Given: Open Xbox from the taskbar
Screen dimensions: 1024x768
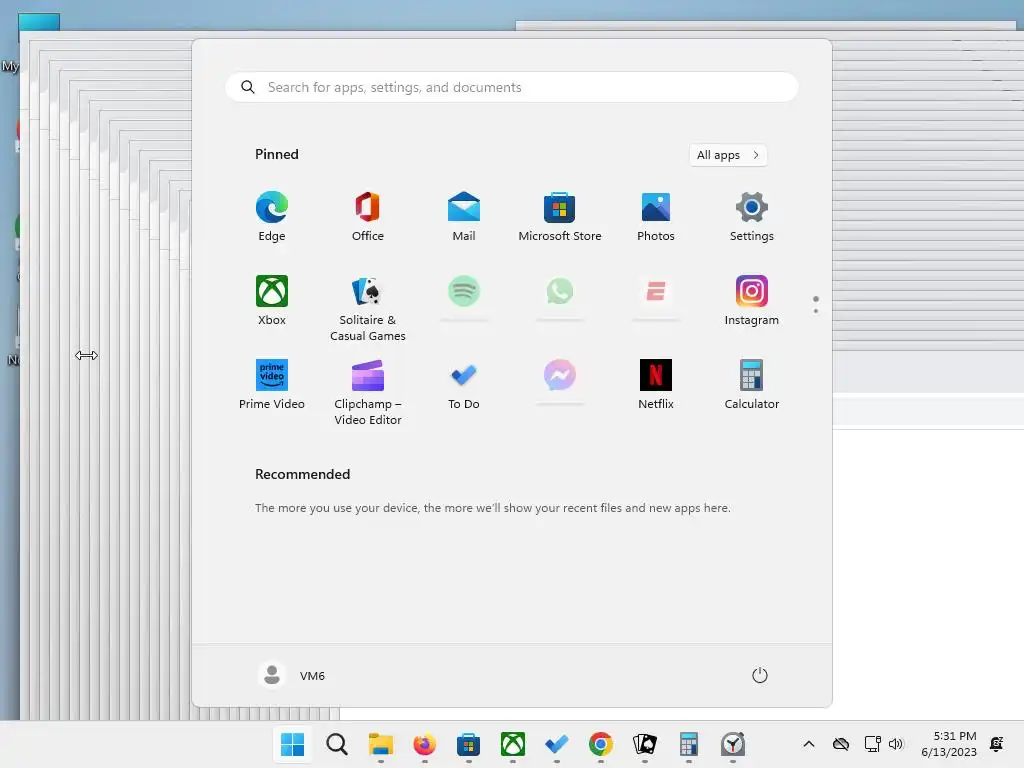Looking at the screenshot, I should pyautogui.click(x=513, y=744).
